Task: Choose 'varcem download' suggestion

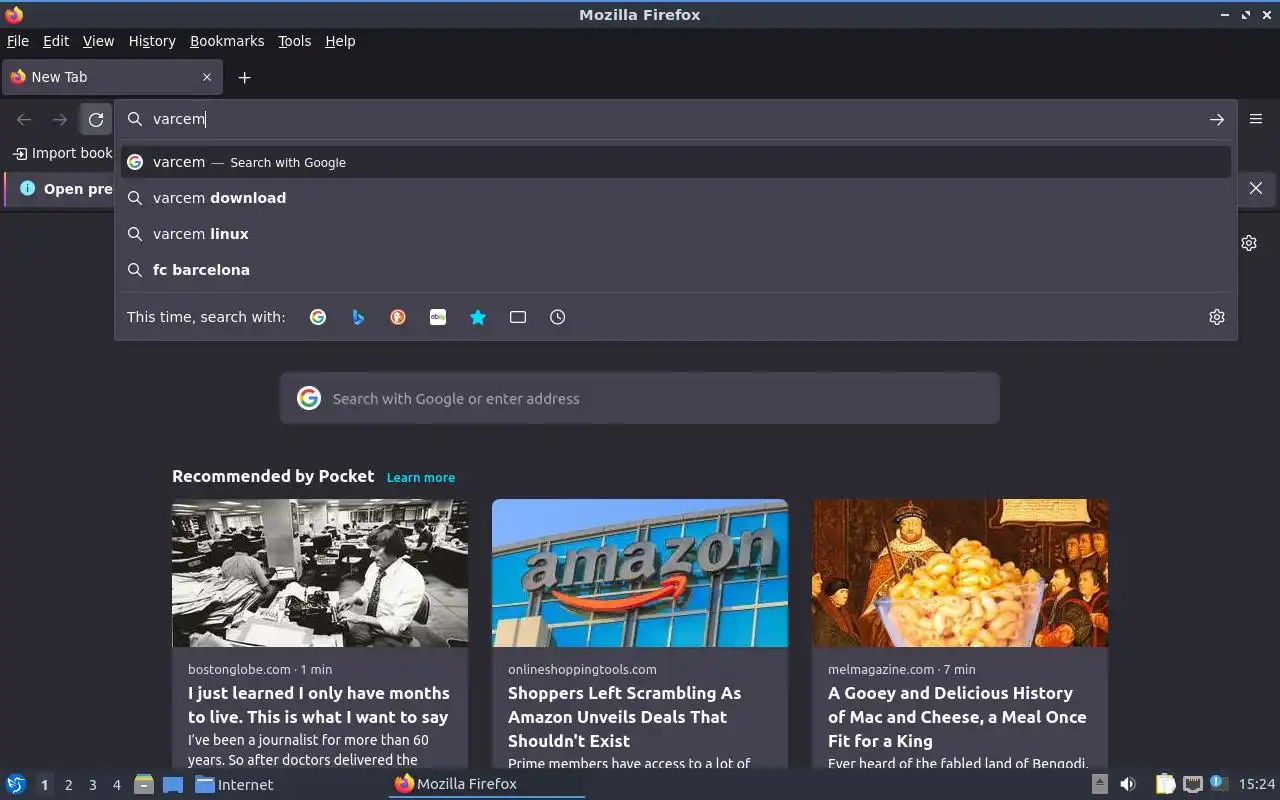Action: 676,198
